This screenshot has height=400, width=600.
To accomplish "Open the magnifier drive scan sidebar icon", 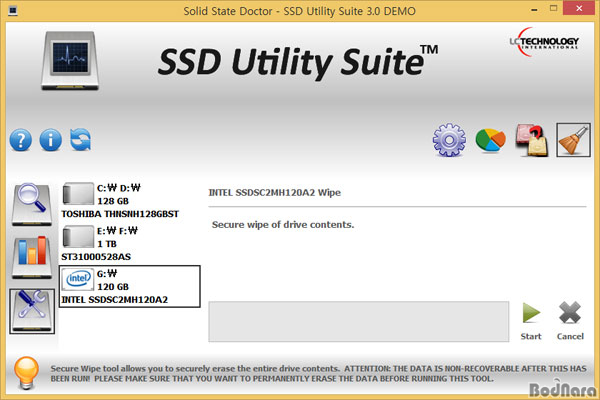I will [x=31, y=204].
